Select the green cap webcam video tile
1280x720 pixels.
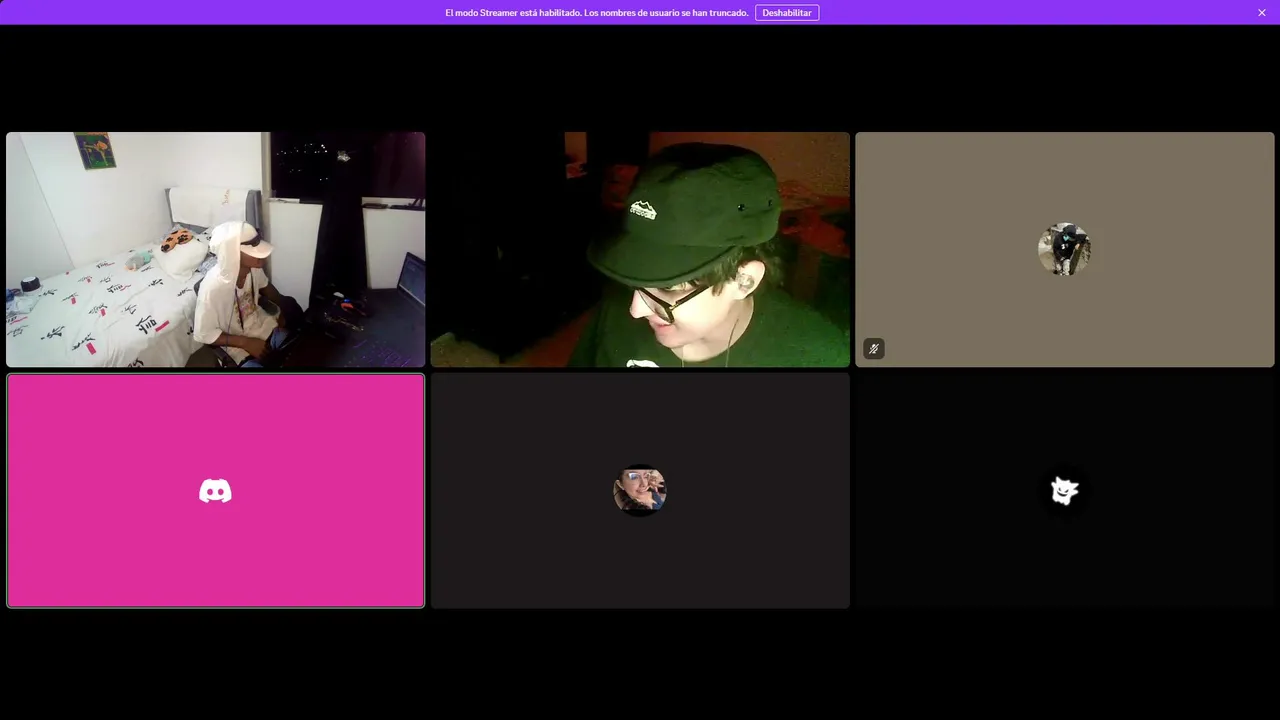[640, 250]
